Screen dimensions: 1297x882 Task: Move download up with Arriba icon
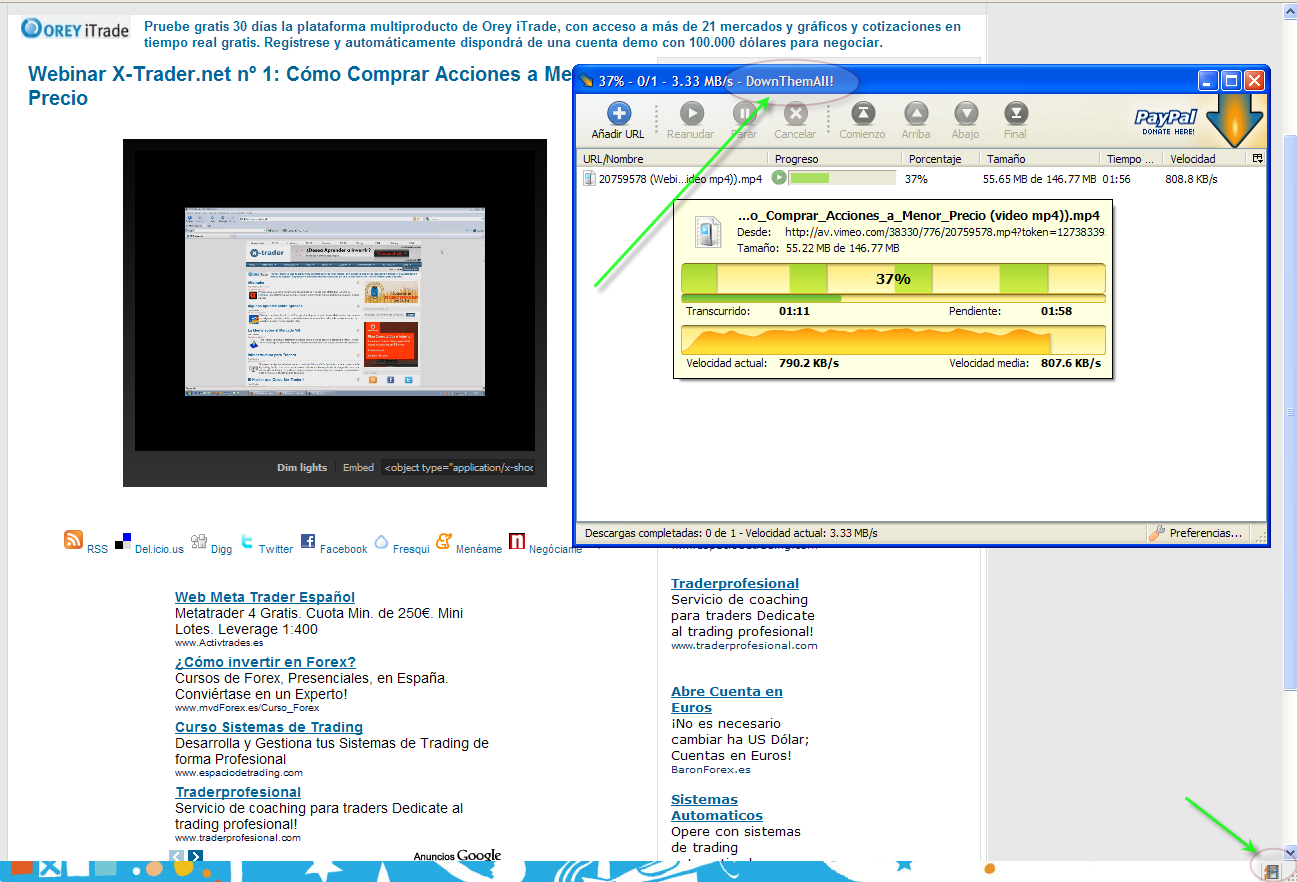(916, 113)
